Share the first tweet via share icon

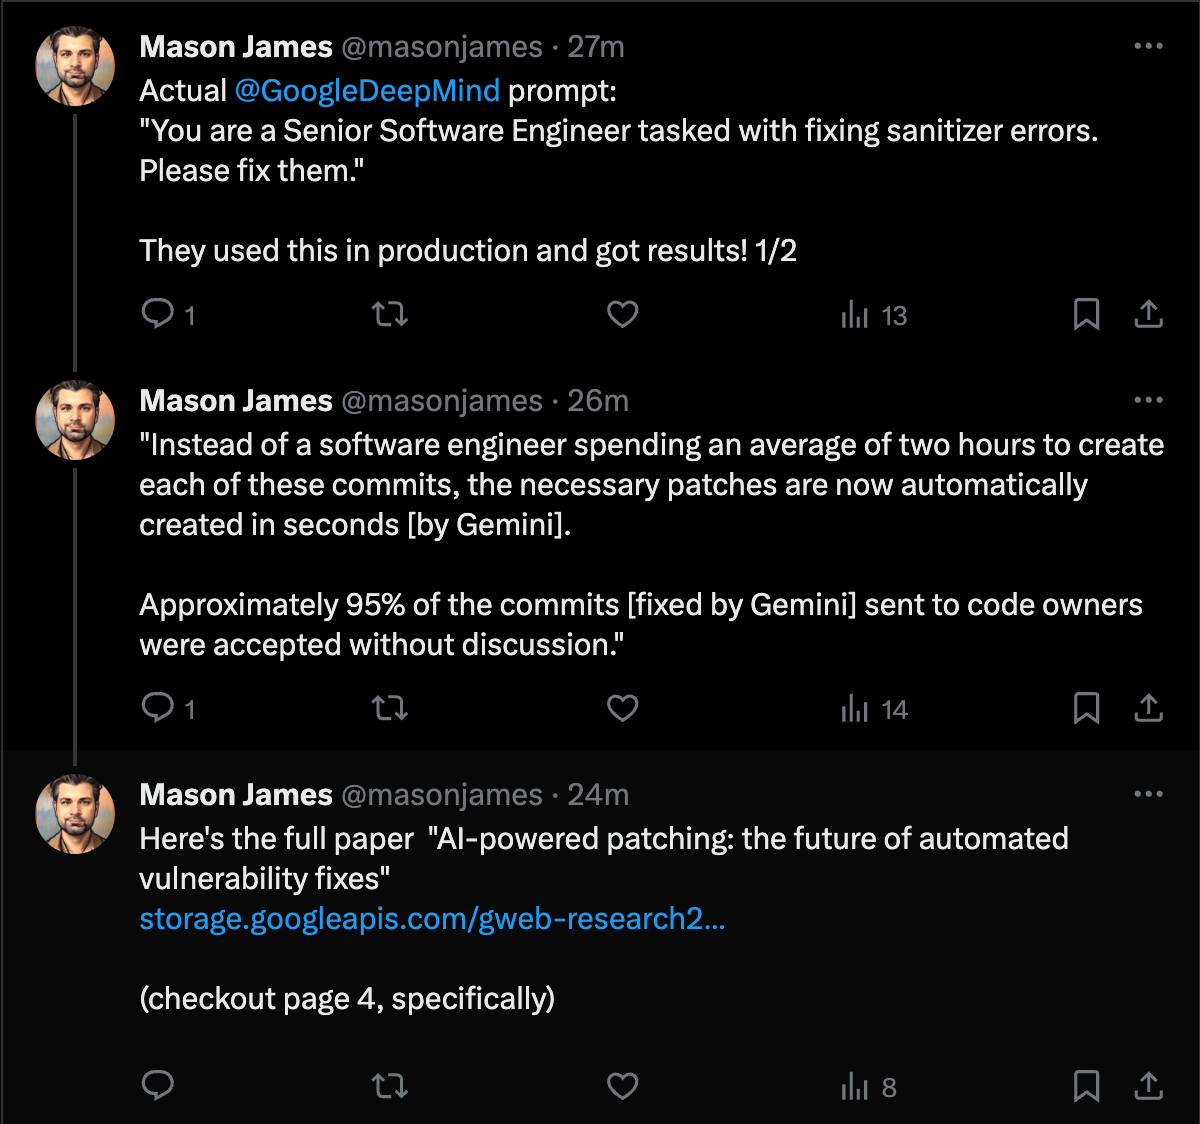tap(1148, 315)
